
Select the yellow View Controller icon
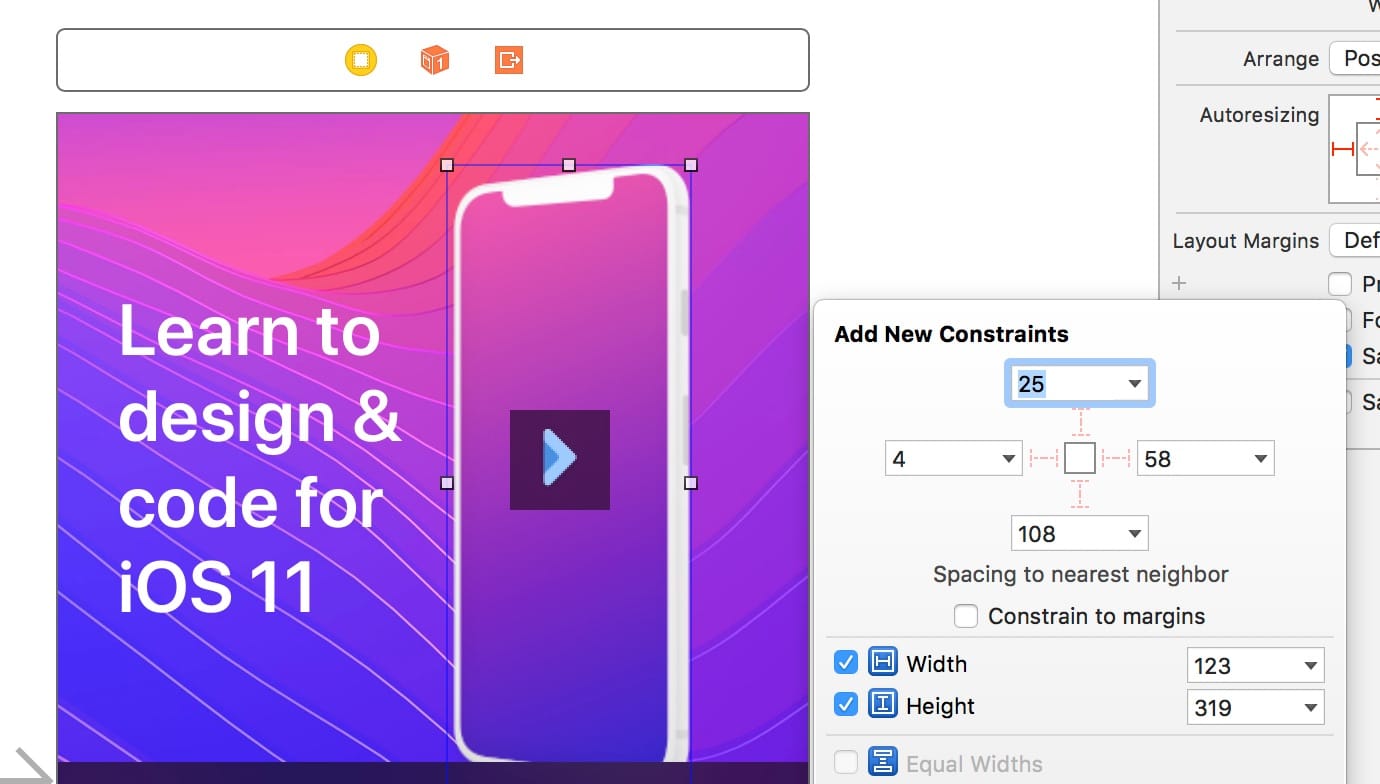pos(361,60)
